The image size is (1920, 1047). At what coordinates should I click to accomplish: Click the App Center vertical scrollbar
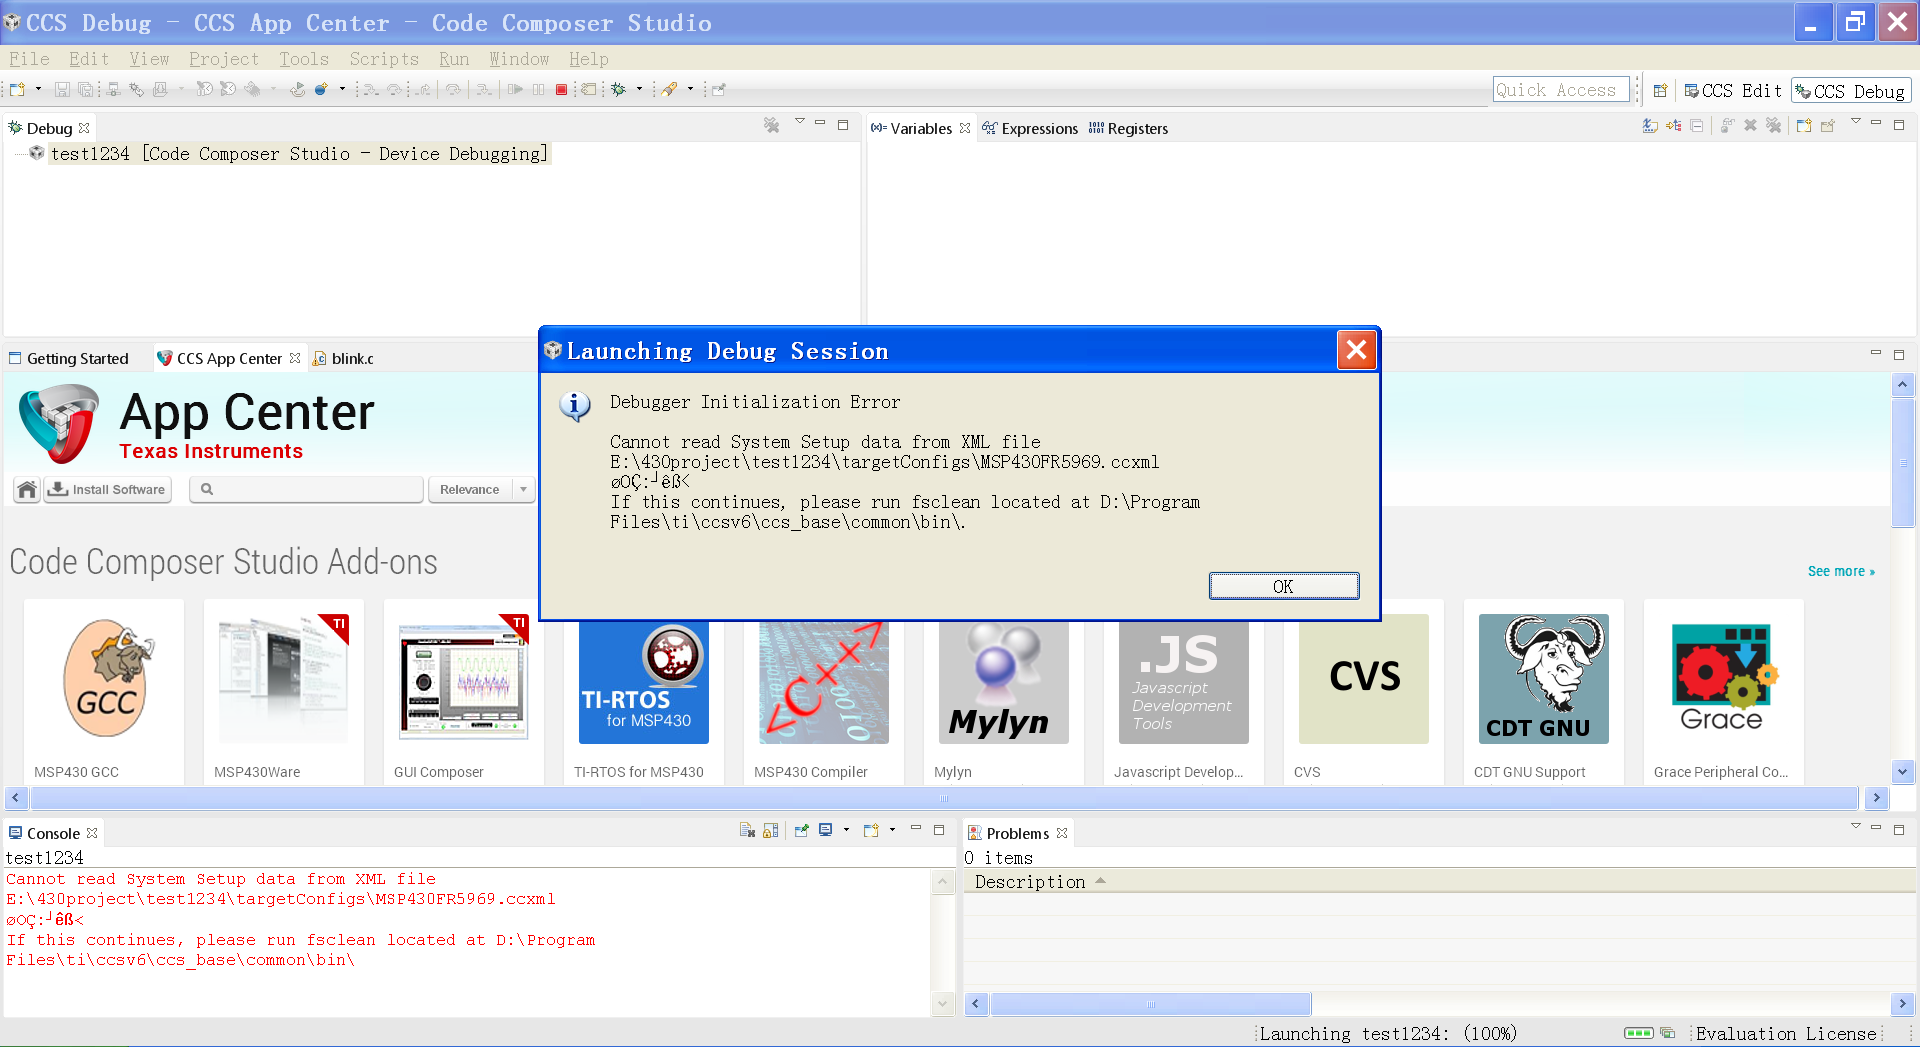tap(1902, 462)
